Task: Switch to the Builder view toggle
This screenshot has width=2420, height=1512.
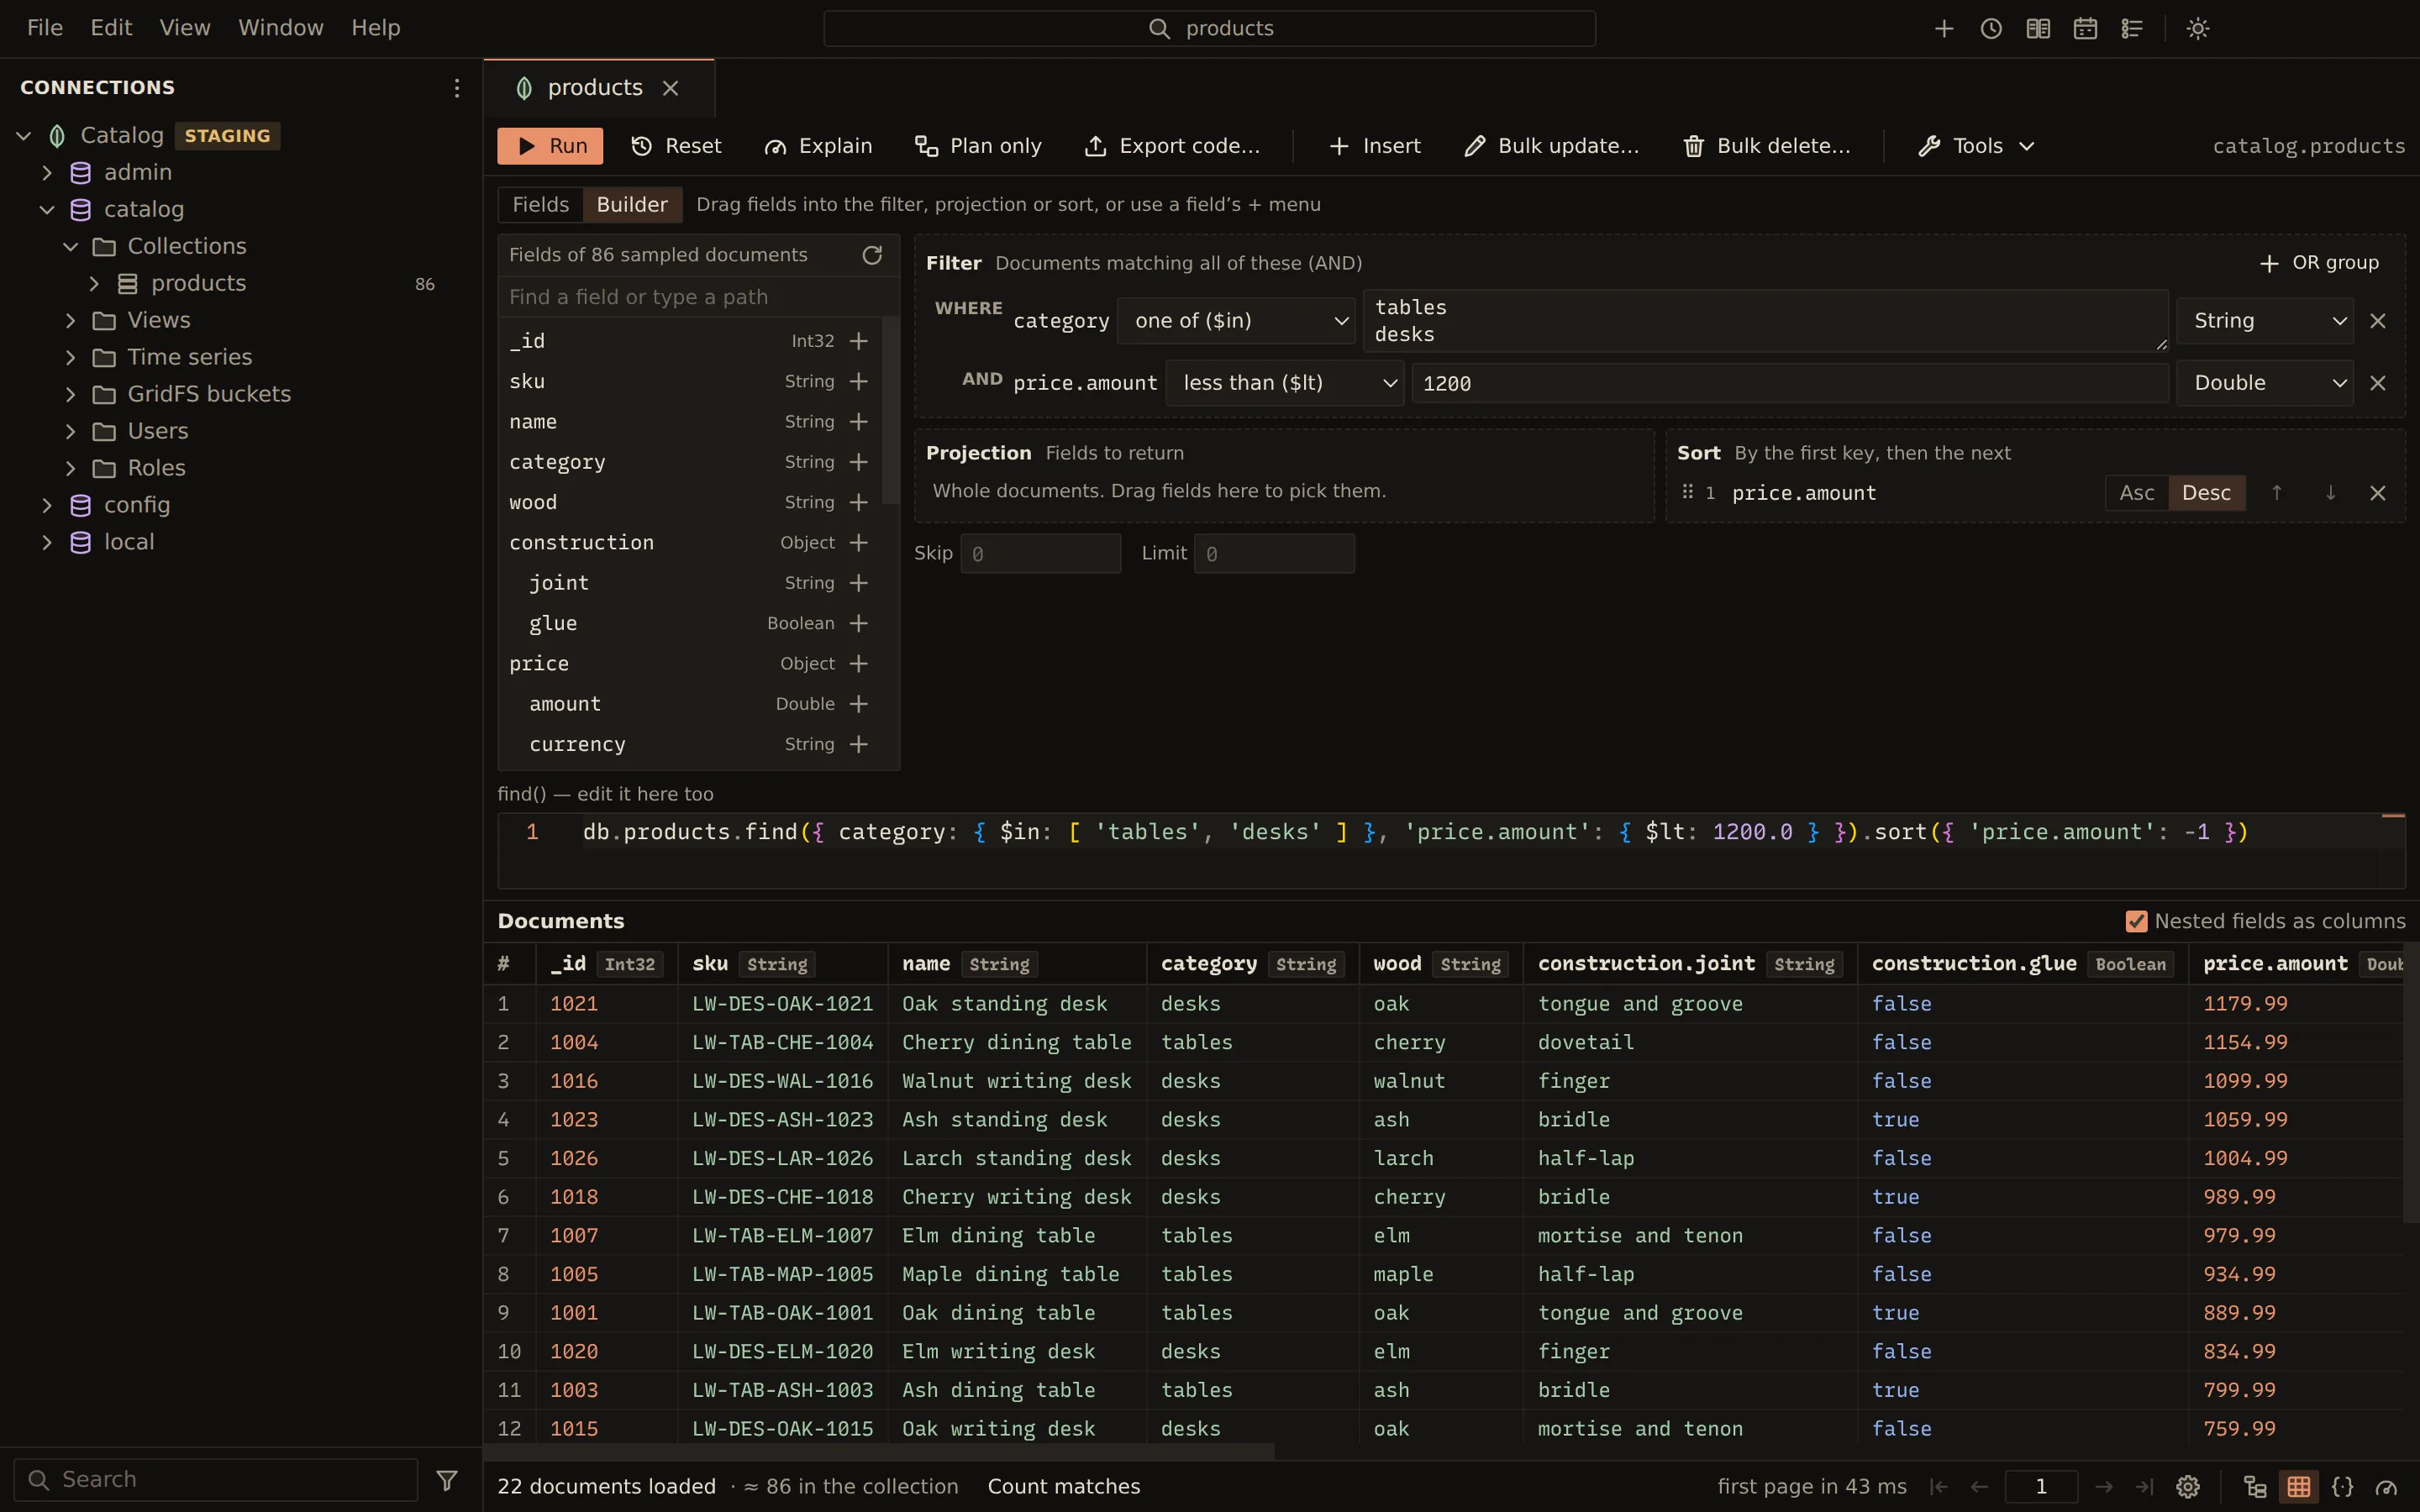Action: 632,205
